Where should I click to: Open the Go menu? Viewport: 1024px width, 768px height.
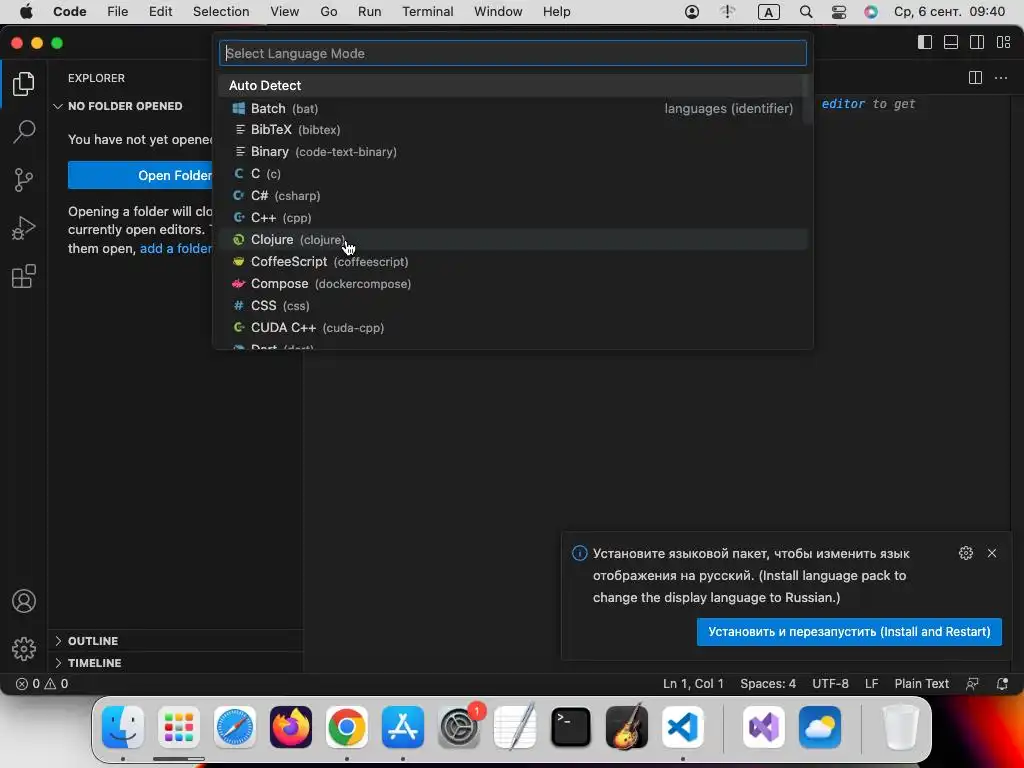tap(328, 12)
